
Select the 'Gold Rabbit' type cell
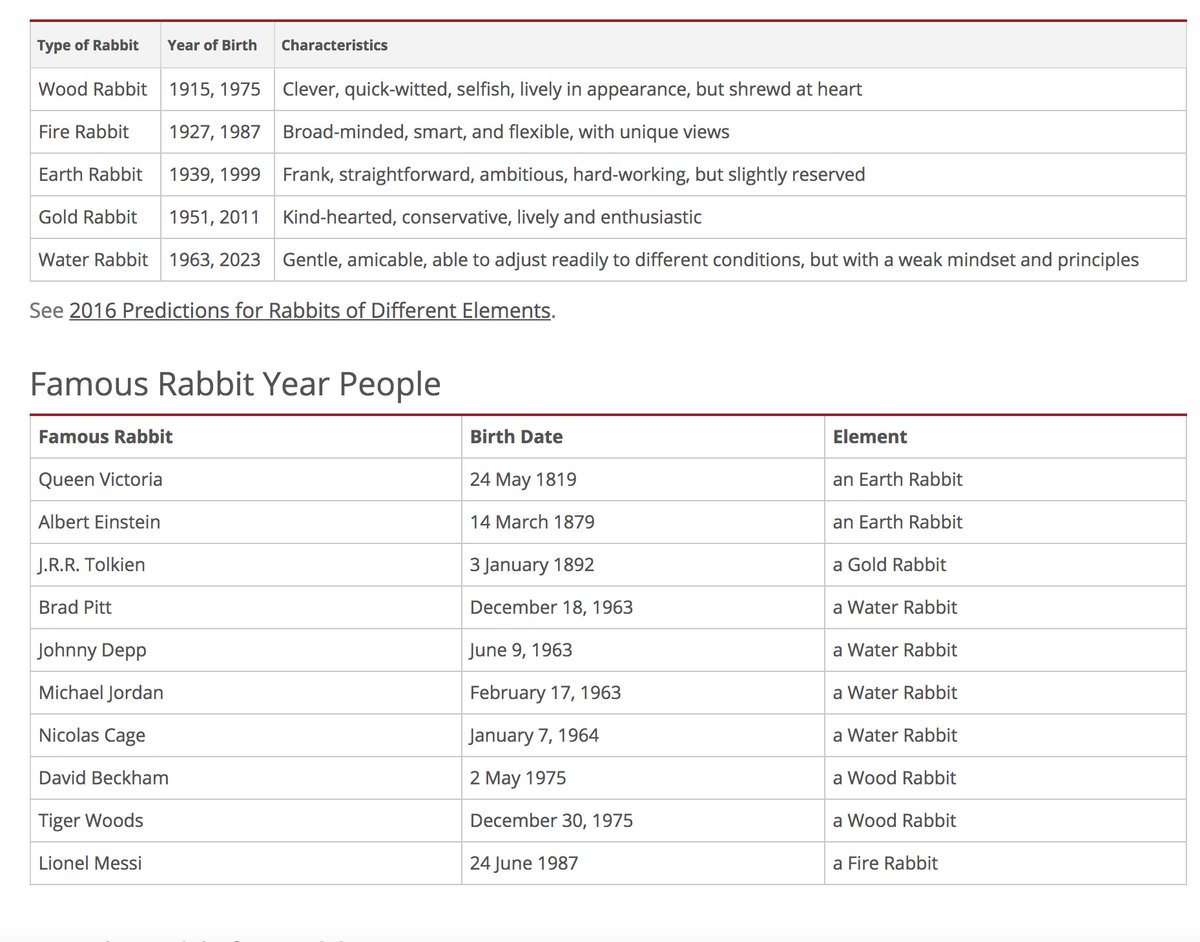(x=95, y=217)
